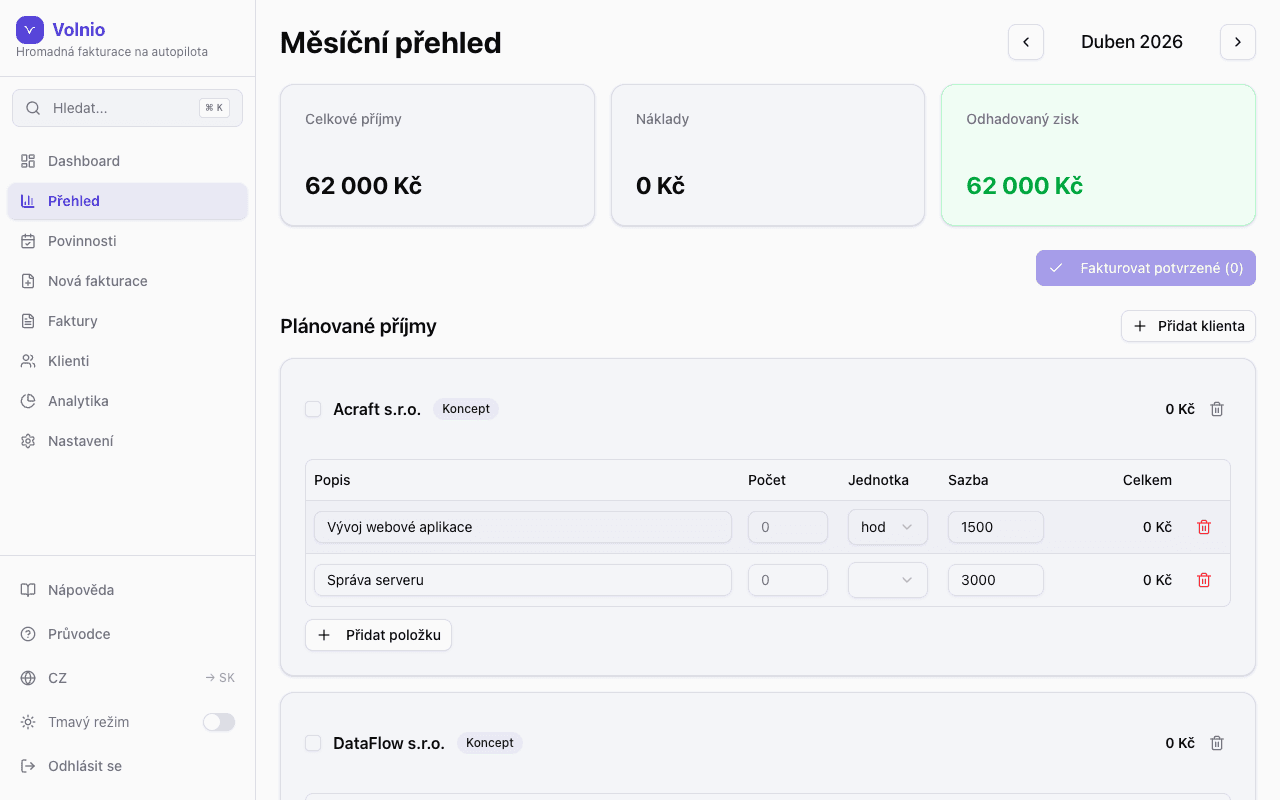Select the DataFlow s.r.o. checkbox
The height and width of the screenshot is (800, 1280).
(313, 743)
